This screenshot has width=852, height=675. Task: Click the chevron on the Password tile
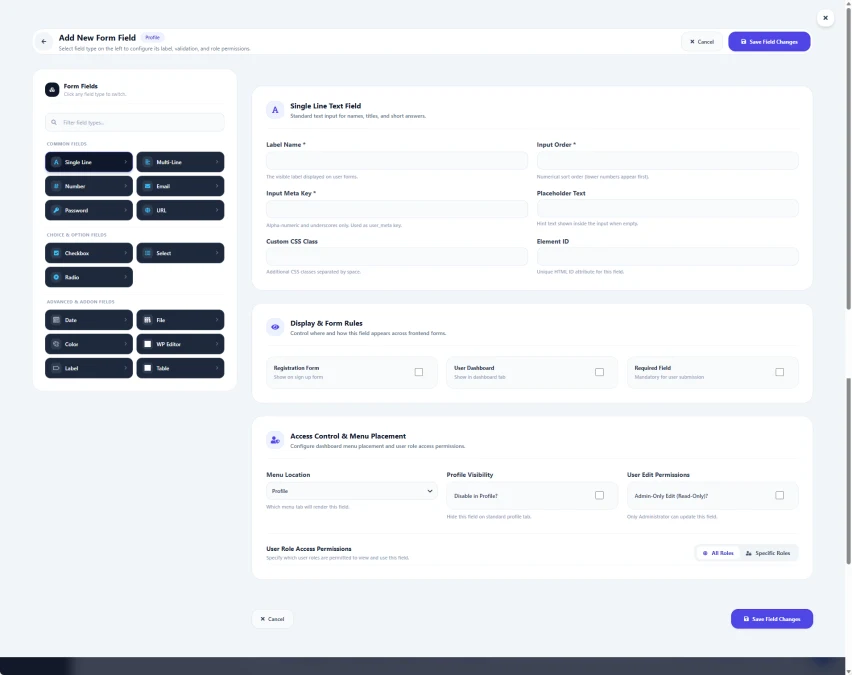(126, 210)
